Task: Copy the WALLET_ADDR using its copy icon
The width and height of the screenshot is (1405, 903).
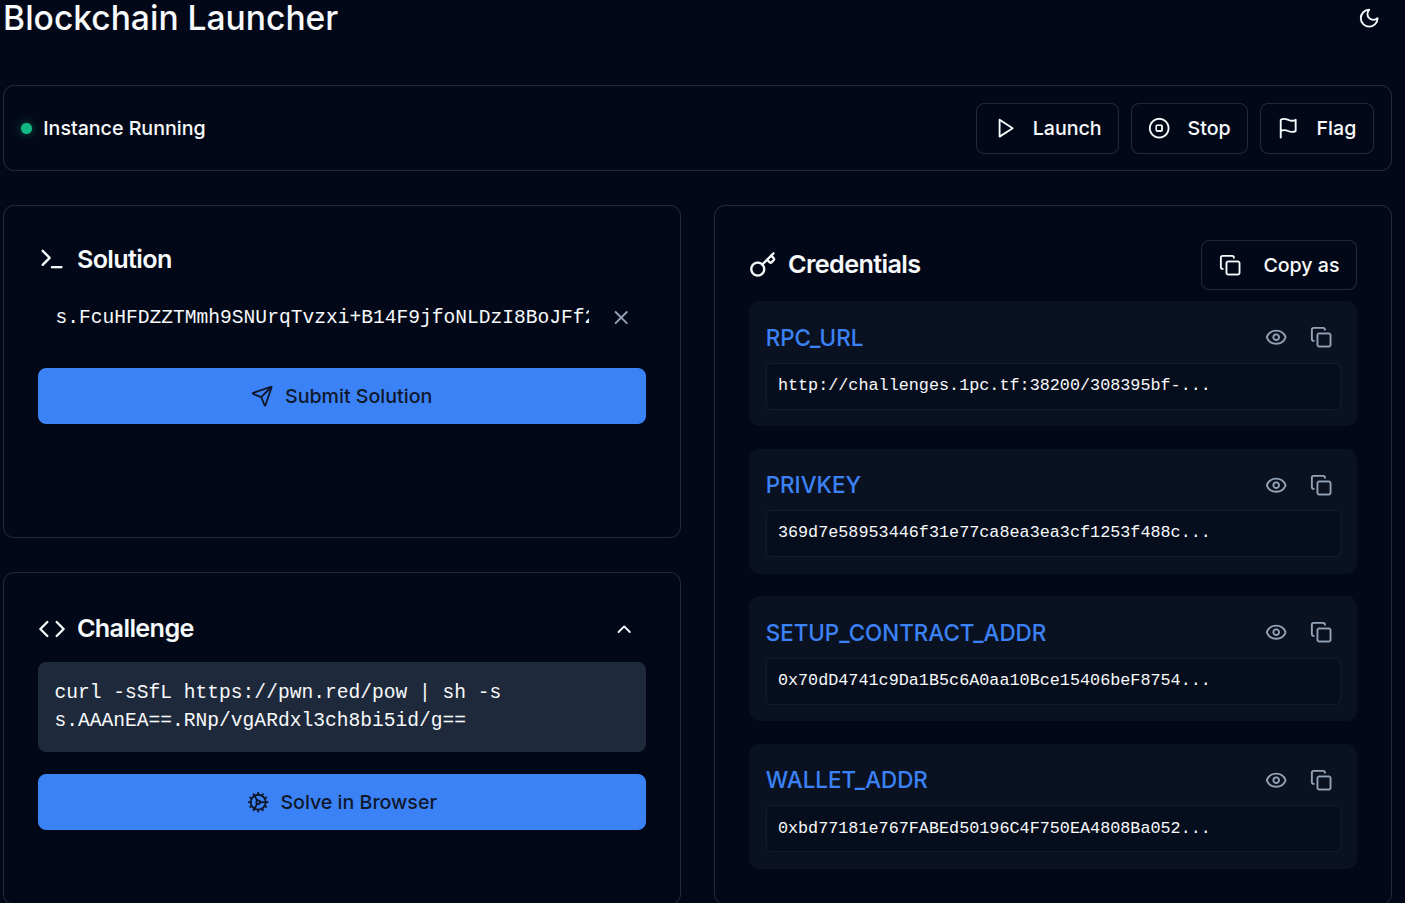Action: coord(1321,780)
